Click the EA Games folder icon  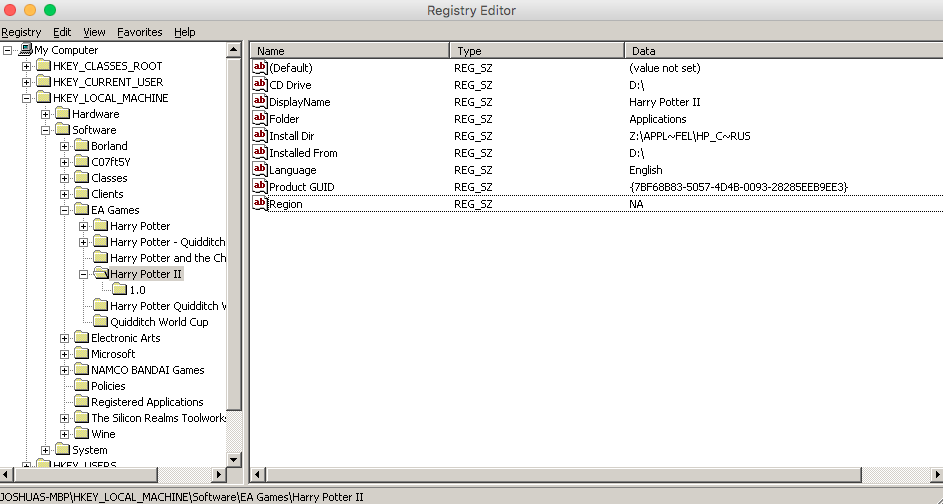point(82,209)
